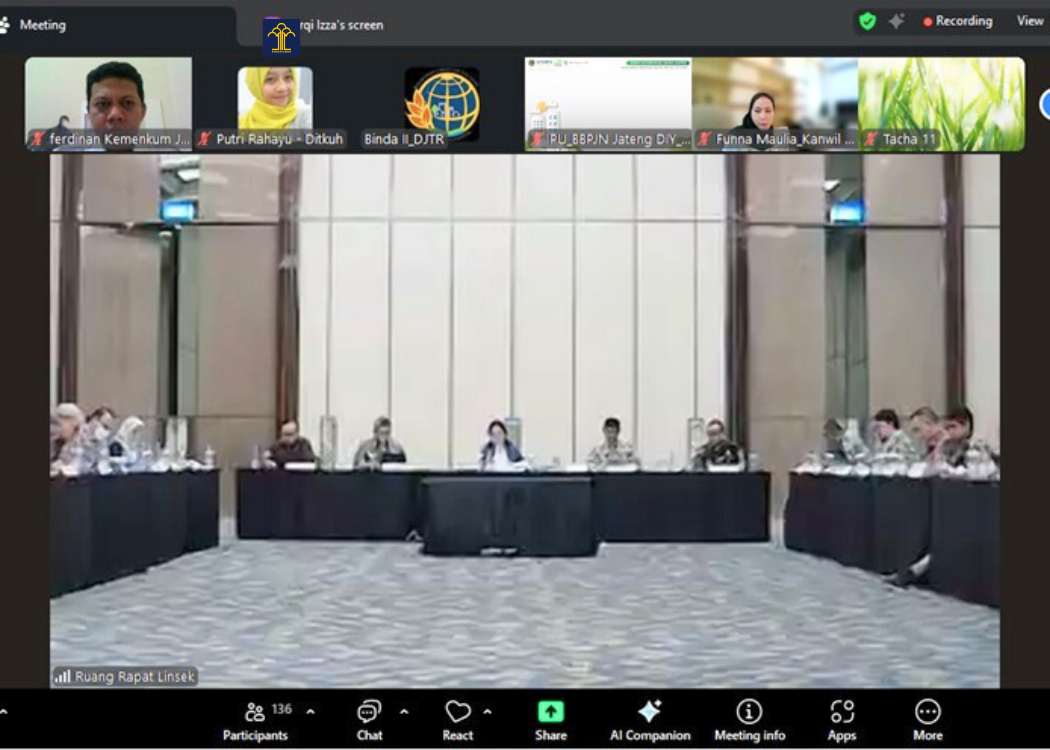Select the Meeting tab

tap(42, 25)
